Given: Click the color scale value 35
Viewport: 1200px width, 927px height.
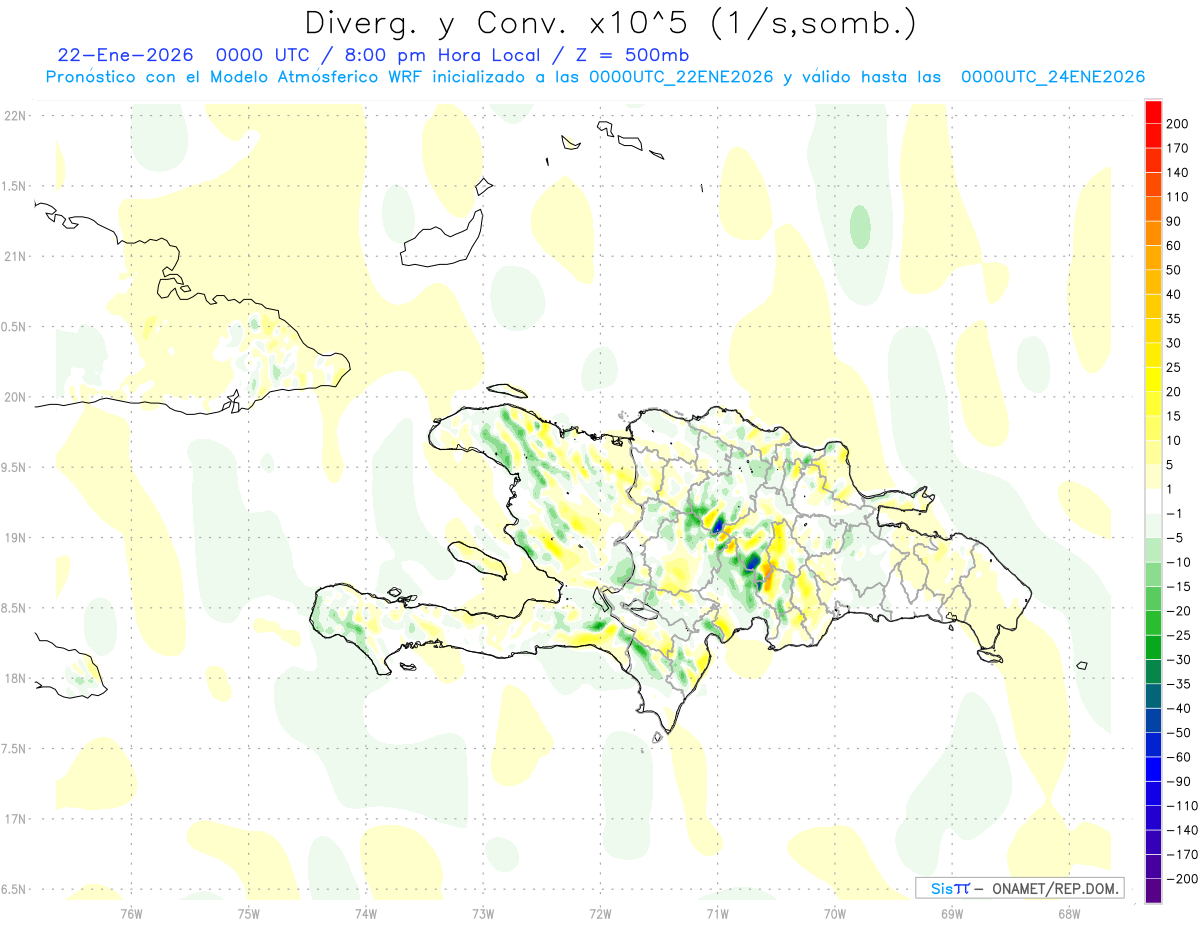Looking at the screenshot, I should [x=1174, y=319].
